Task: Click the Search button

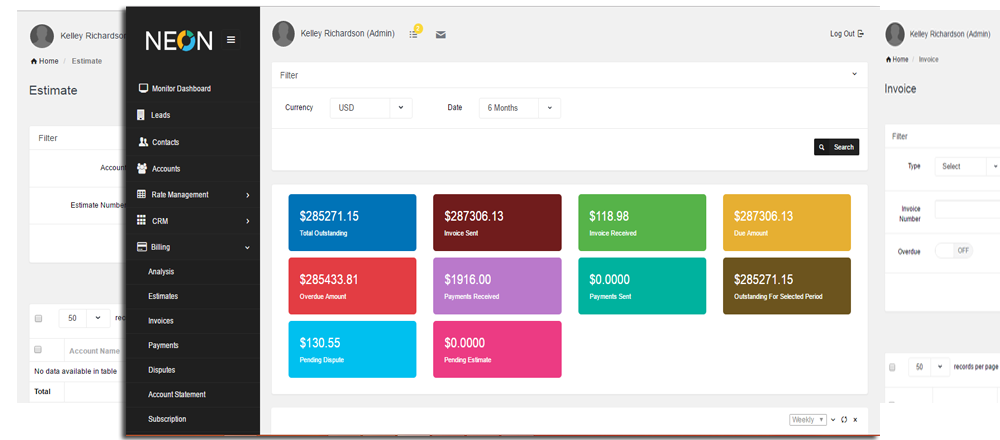Action: (836, 147)
